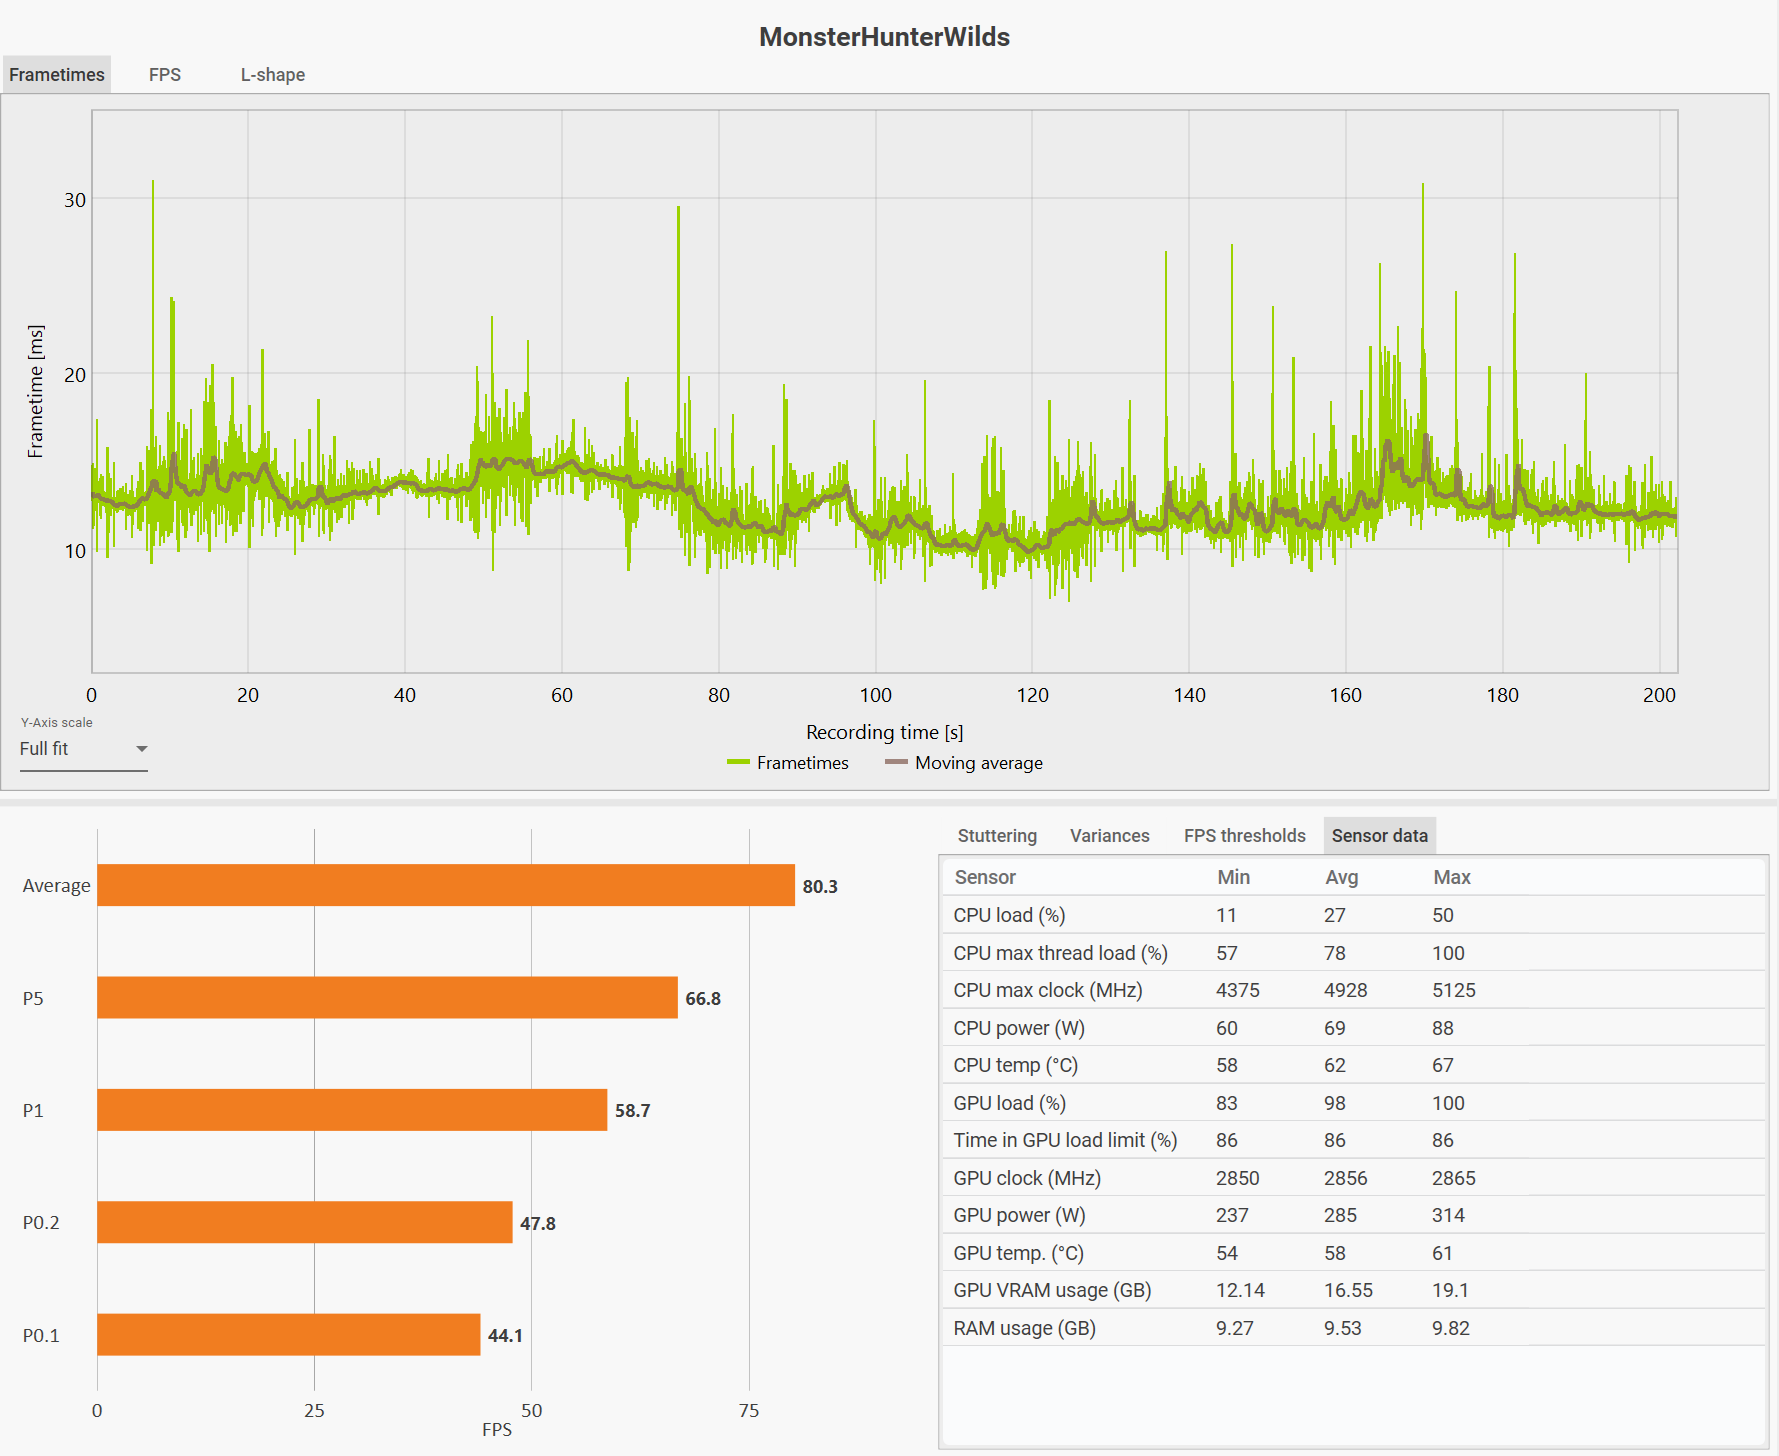1779x1456 pixels.
Task: Click the 16.55 average VRAM value
Action: coord(1348,1290)
